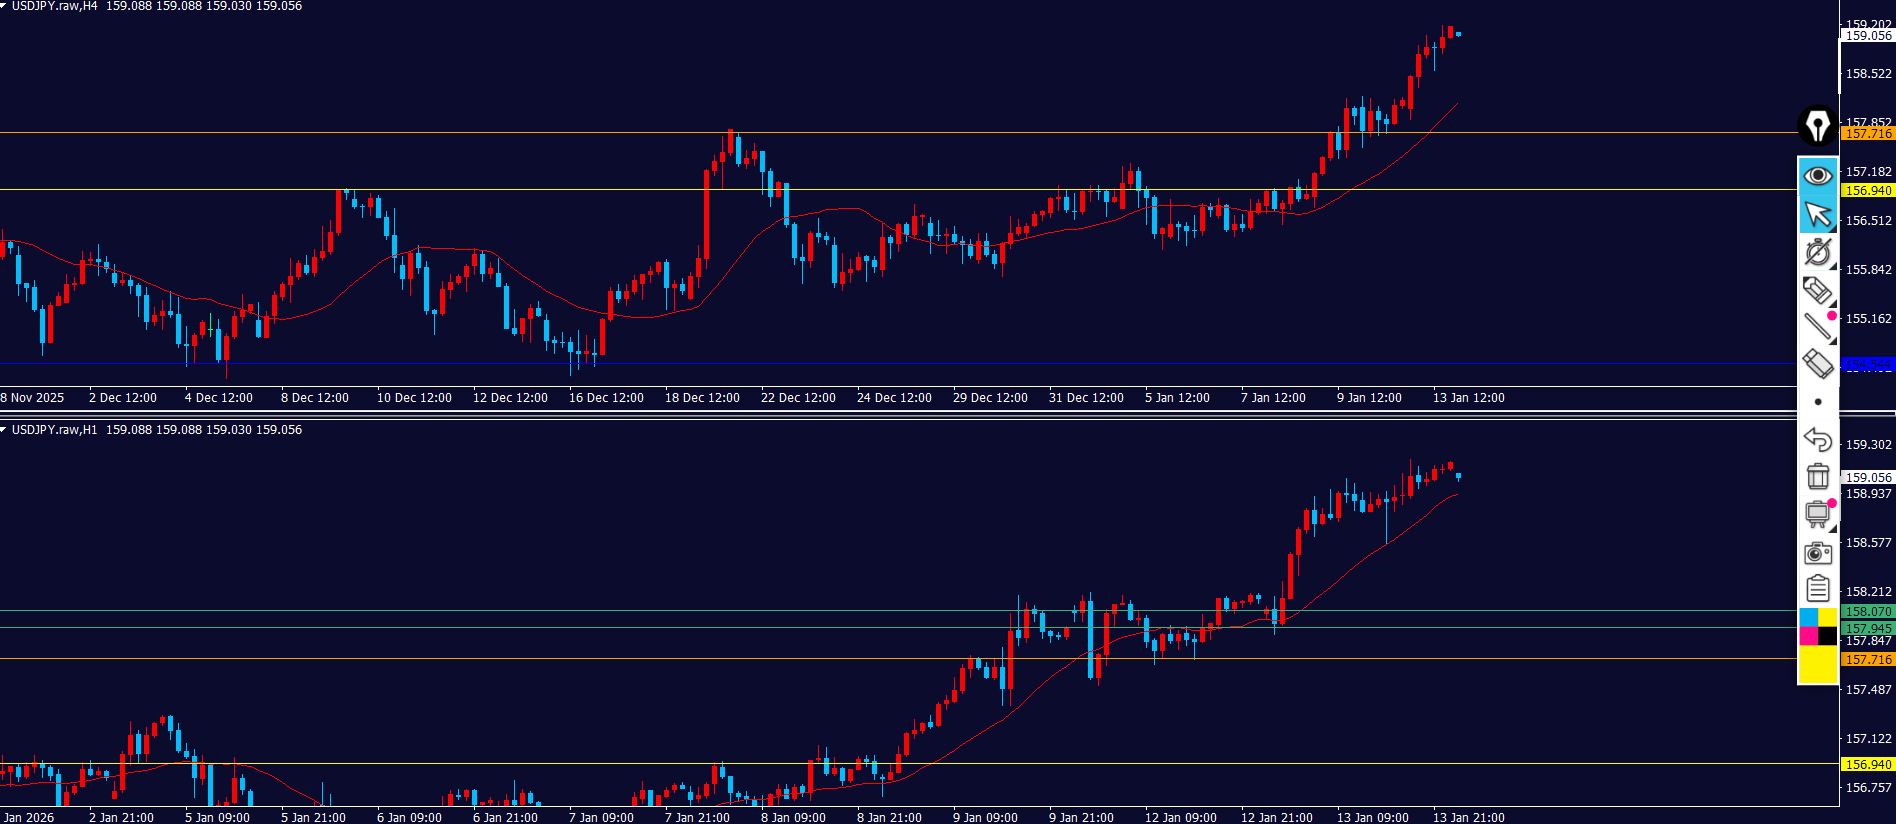Click the small dot size indicator
Viewport: 1896px width, 824px height.
(1817, 402)
